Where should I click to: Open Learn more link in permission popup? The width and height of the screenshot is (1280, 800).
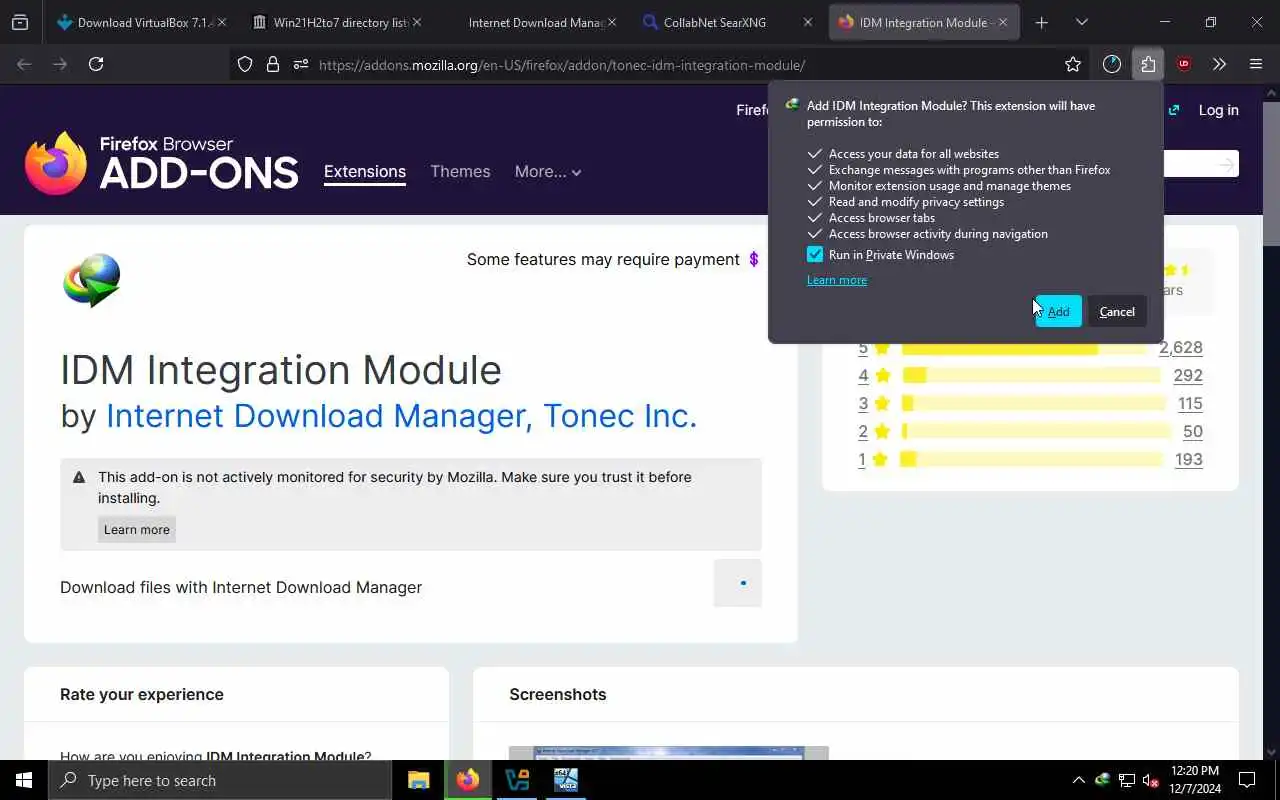pos(837,280)
